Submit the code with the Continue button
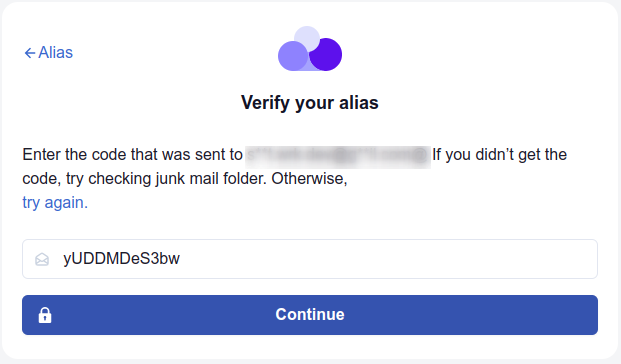The height and width of the screenshot is (364, 621). 310,315
